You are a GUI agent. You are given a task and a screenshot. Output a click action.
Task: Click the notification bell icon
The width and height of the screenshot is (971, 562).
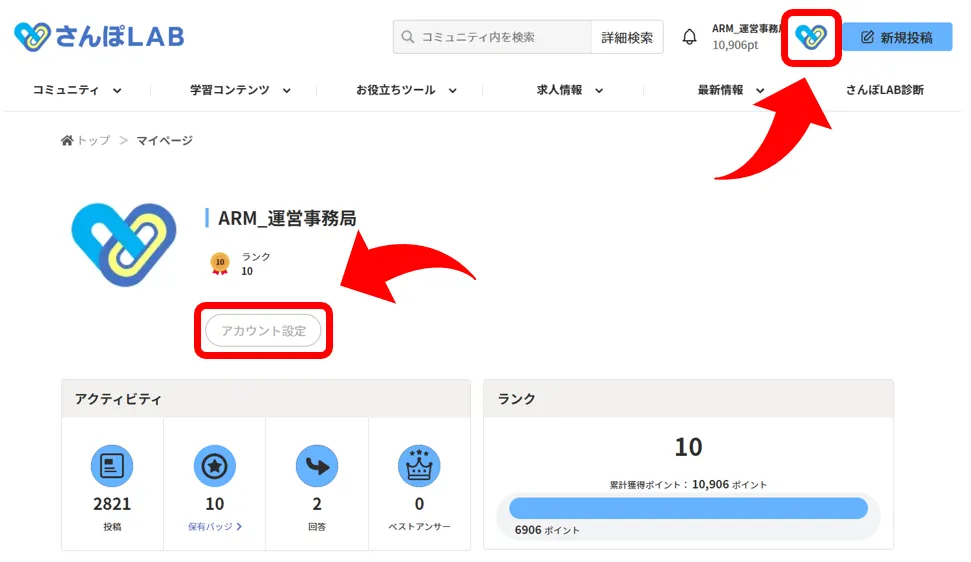click(689, 38)
